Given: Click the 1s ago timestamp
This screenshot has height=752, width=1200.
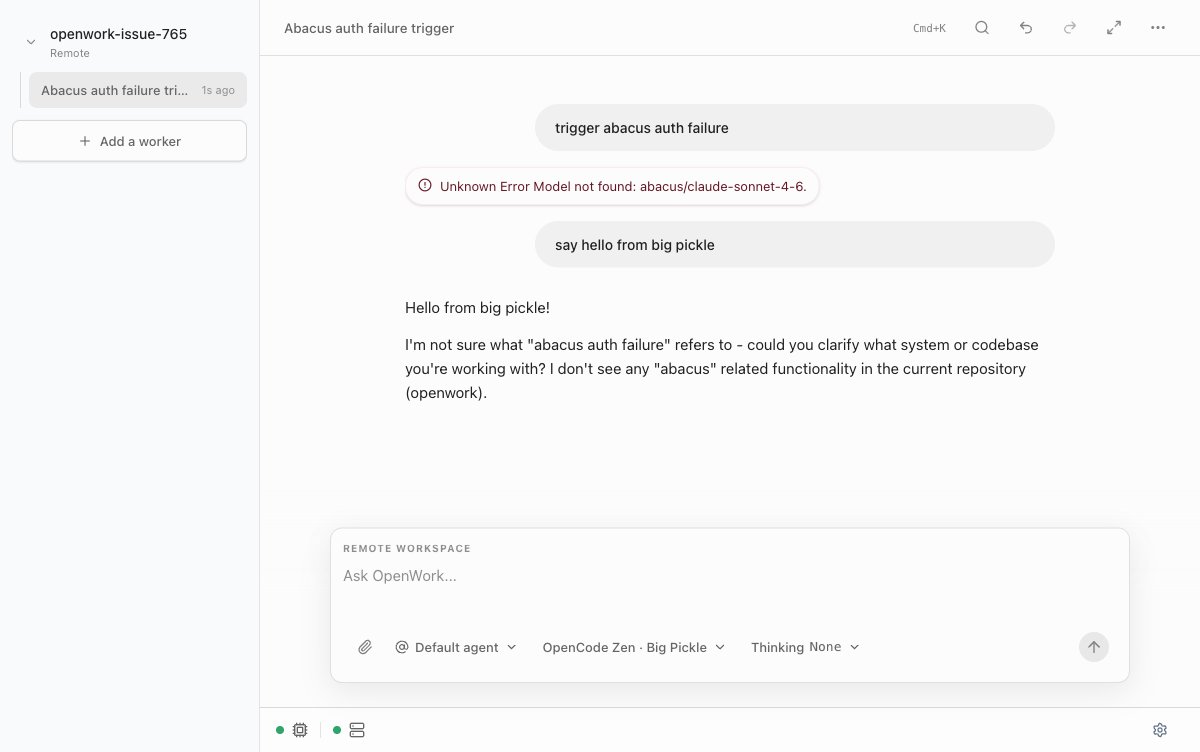Looking at the screenshot, I should tap(218, 90).
